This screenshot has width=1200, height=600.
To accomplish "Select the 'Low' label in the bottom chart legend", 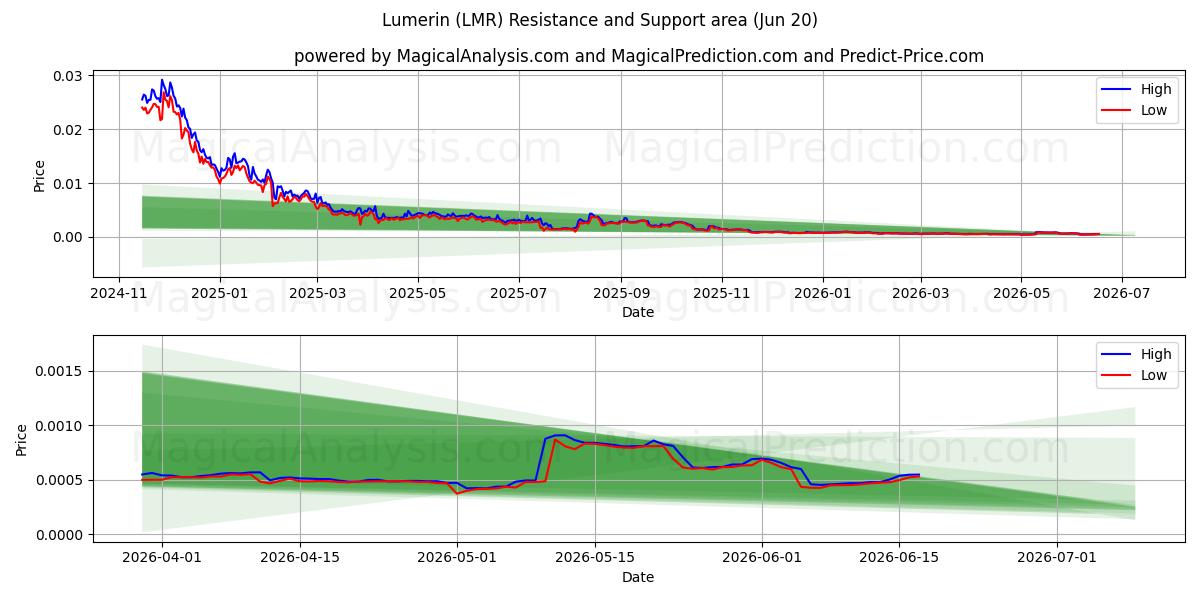I will [x=1154, y=375].
